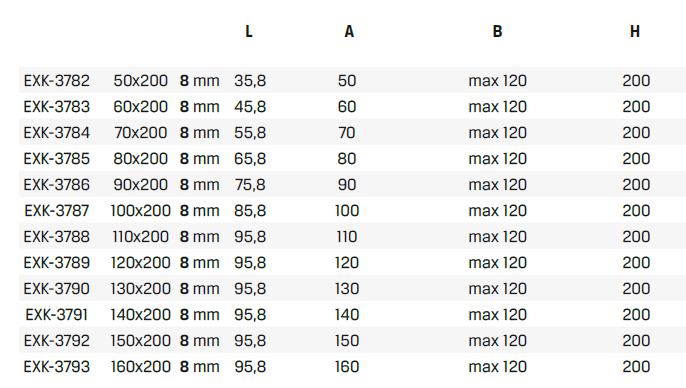
Task: Click product code EXK-3790
Action: tap(56, 289)
